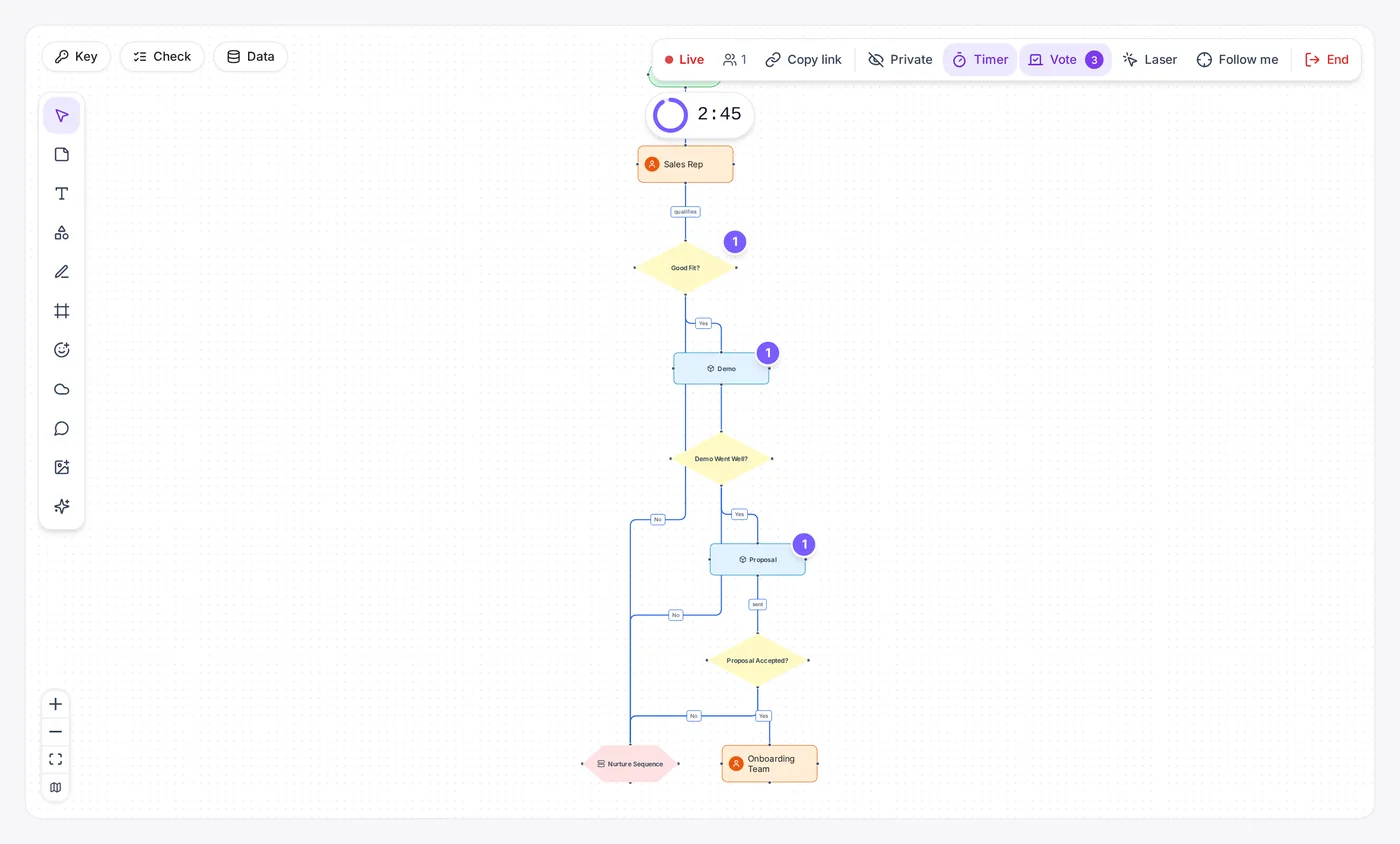Click the vote badge on Good Fit?
This screenshot has width=1400, height=844.
click(x=735, y=242)
